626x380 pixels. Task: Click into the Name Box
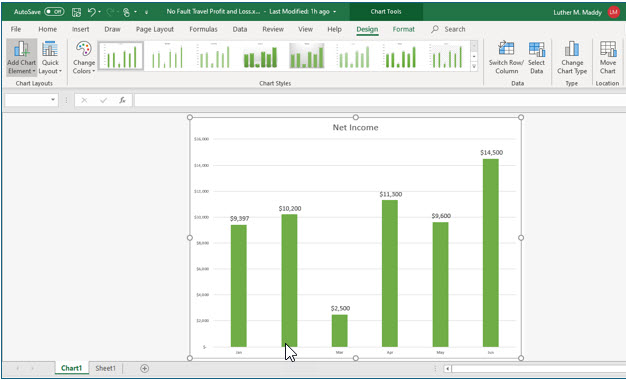click(27, 100)
